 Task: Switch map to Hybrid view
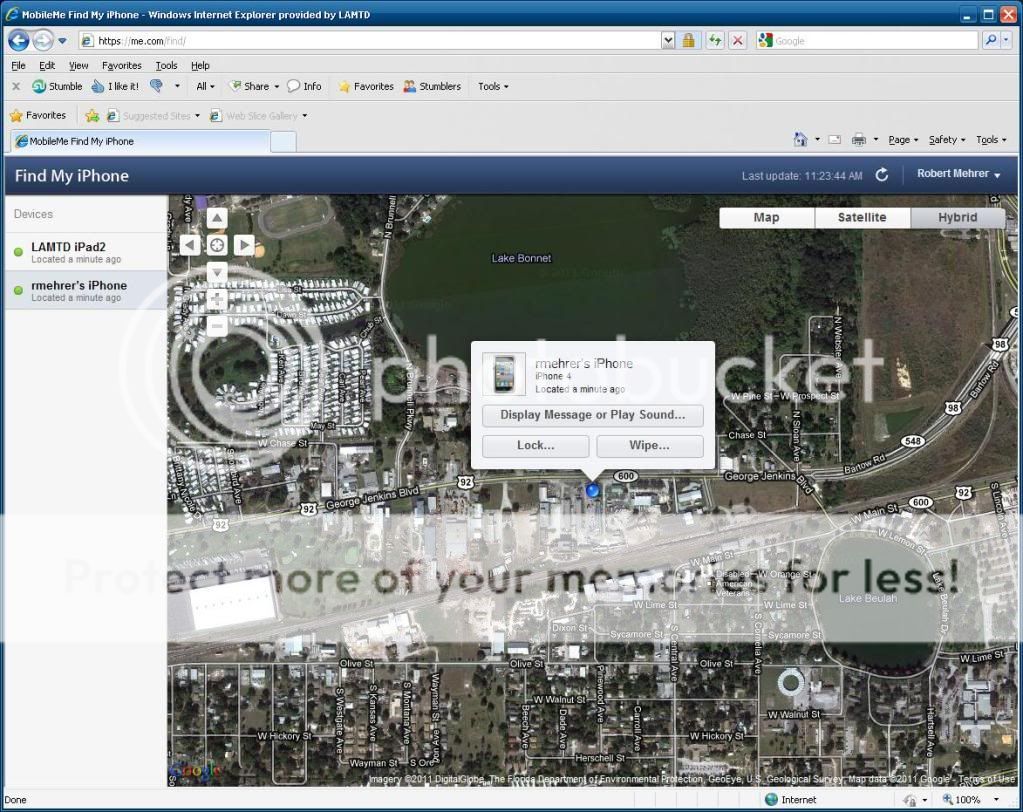pos(957,218)
